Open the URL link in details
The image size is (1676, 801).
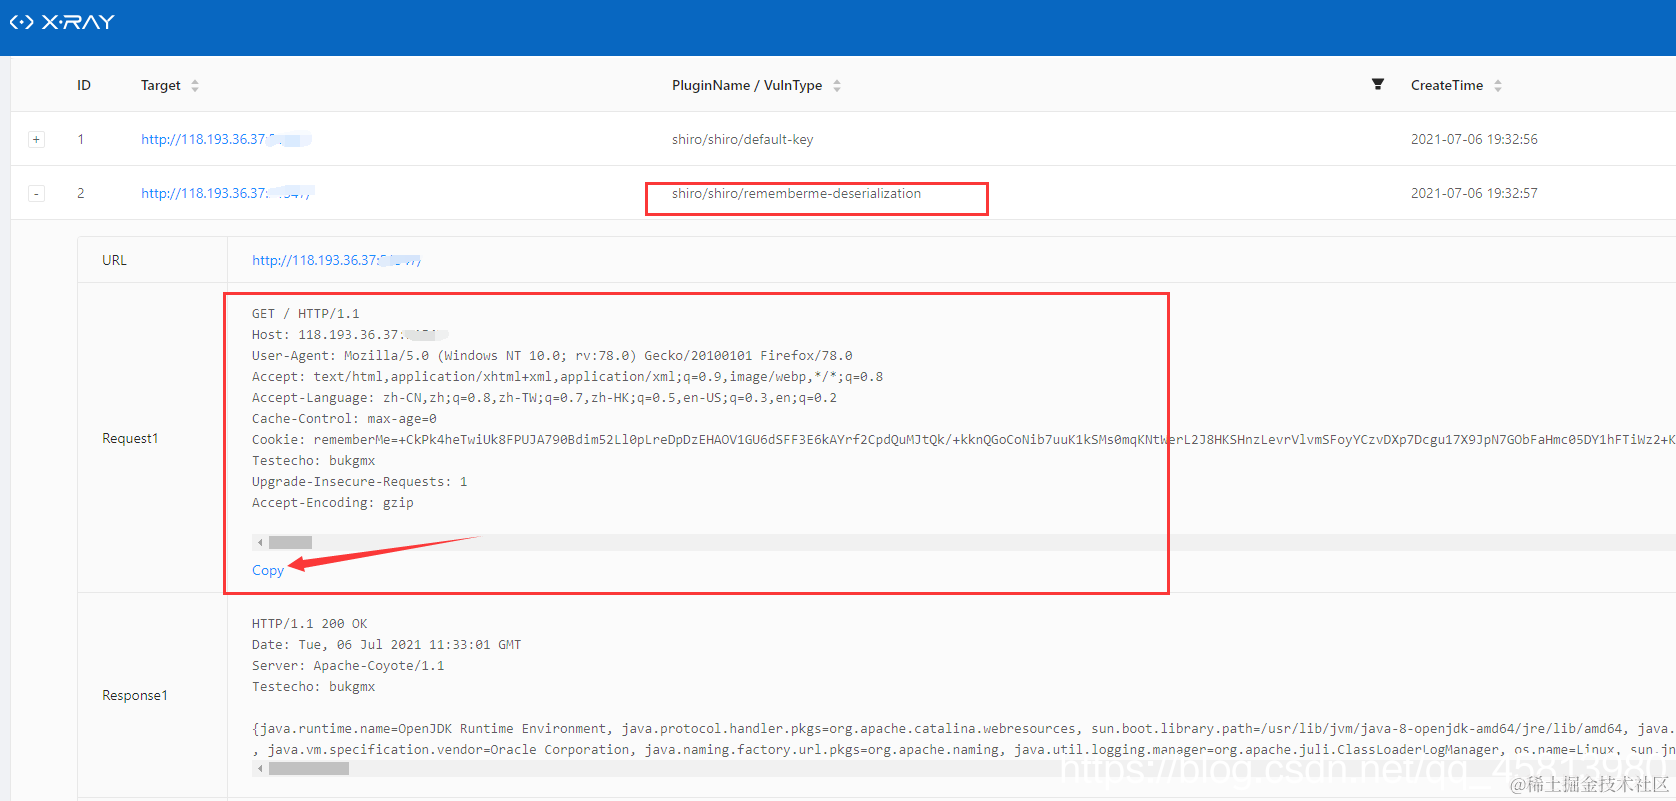pos(336,260)
